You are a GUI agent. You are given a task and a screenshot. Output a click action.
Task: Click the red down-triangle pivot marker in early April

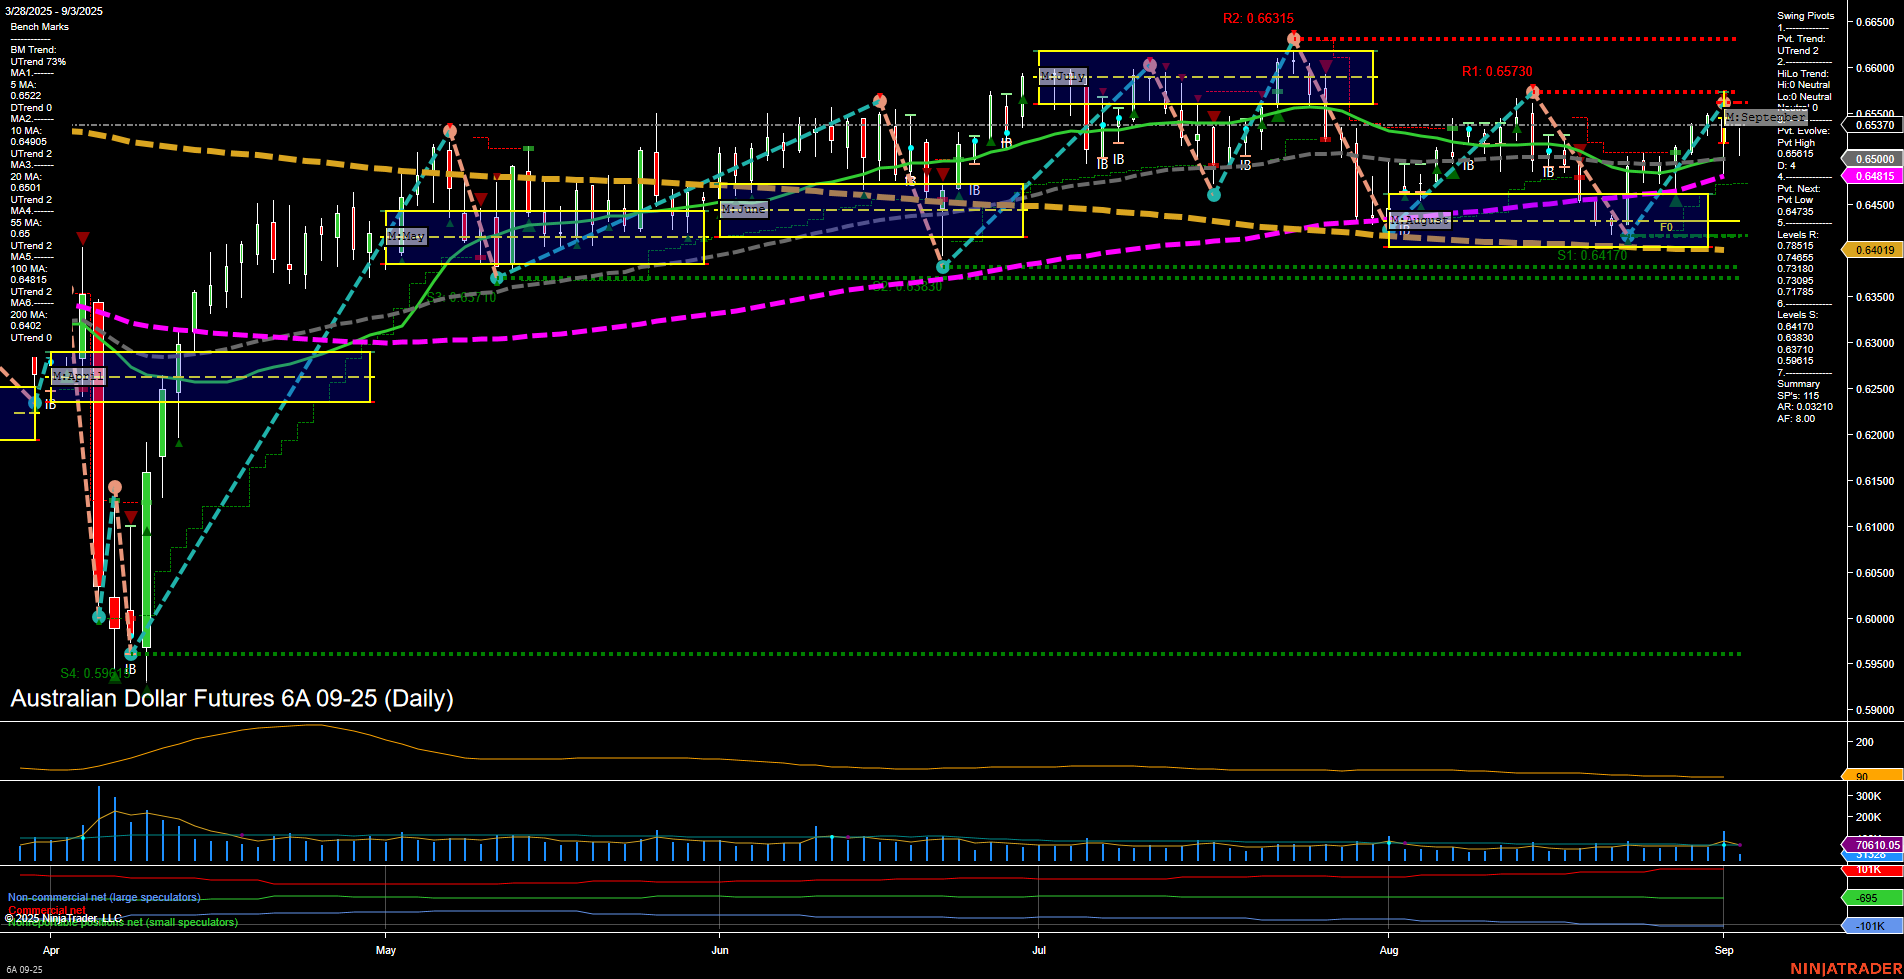tap(82, 237)
